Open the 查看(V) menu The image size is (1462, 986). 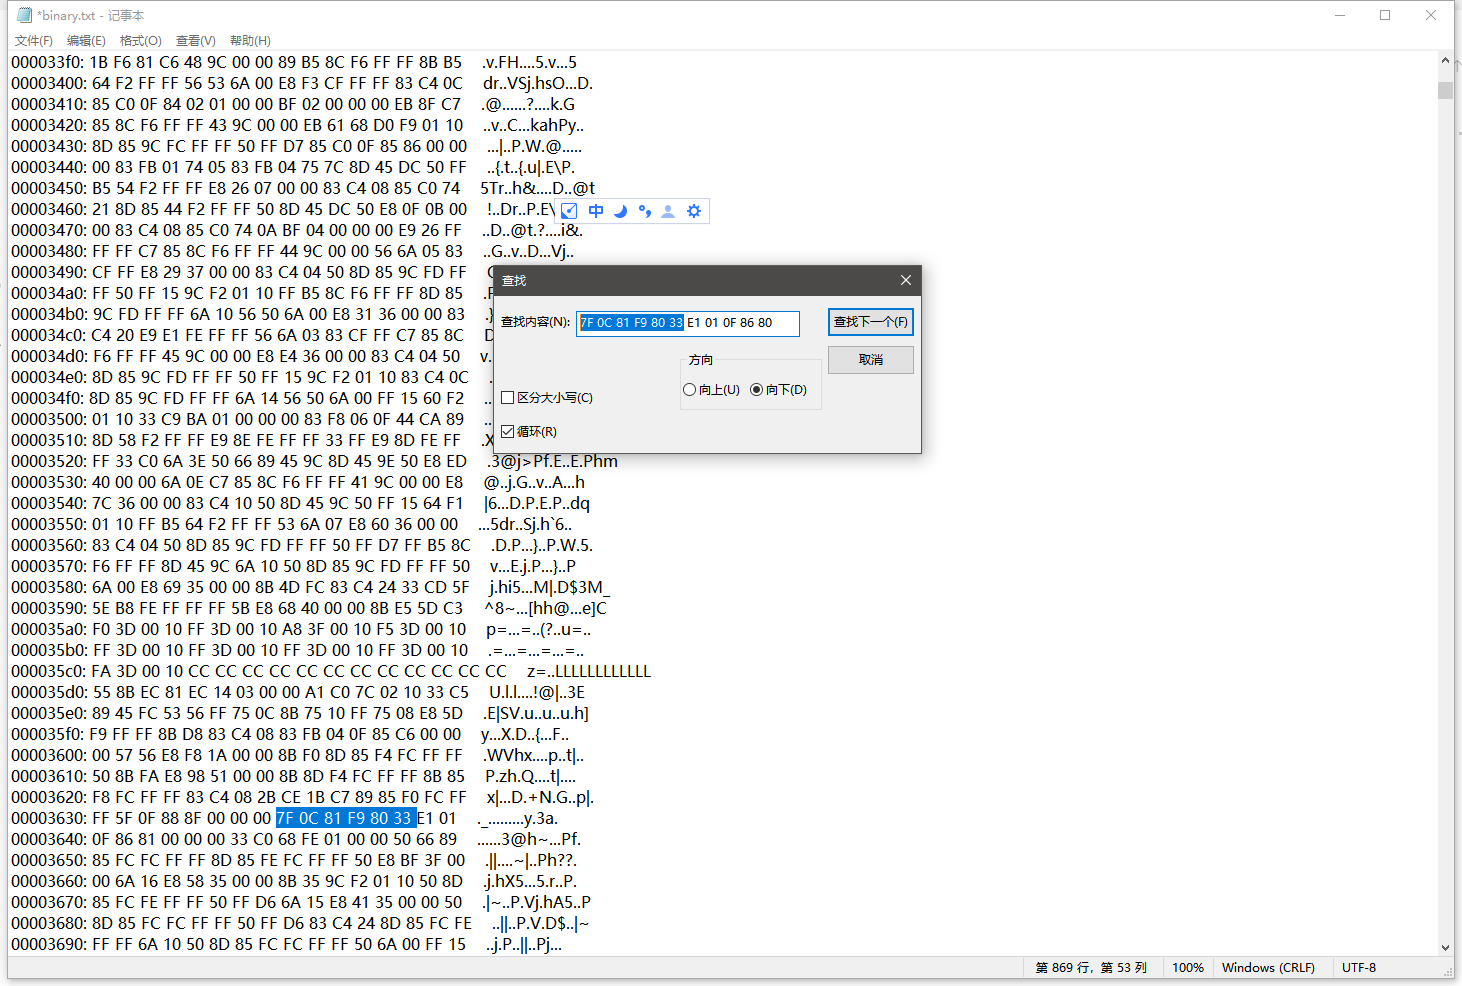[x=195, y=41]
